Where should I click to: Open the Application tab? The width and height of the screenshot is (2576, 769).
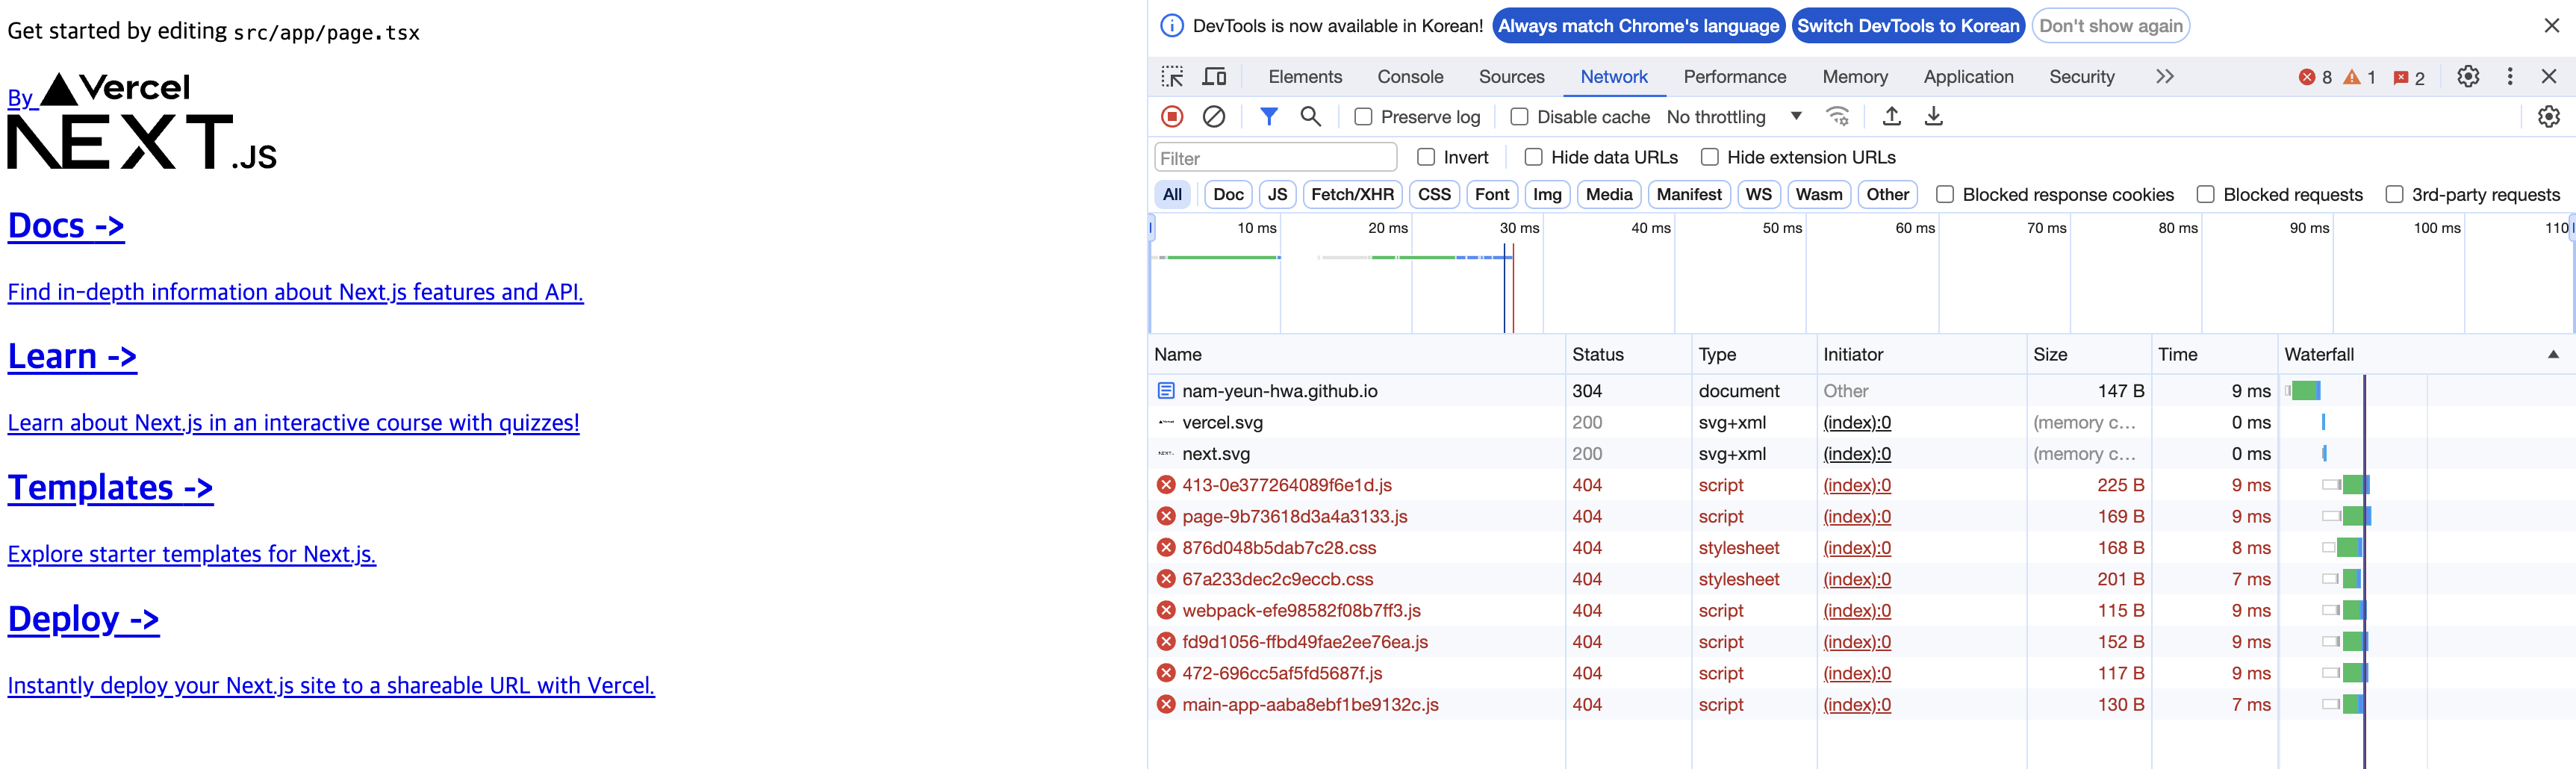pos(1968,77)
